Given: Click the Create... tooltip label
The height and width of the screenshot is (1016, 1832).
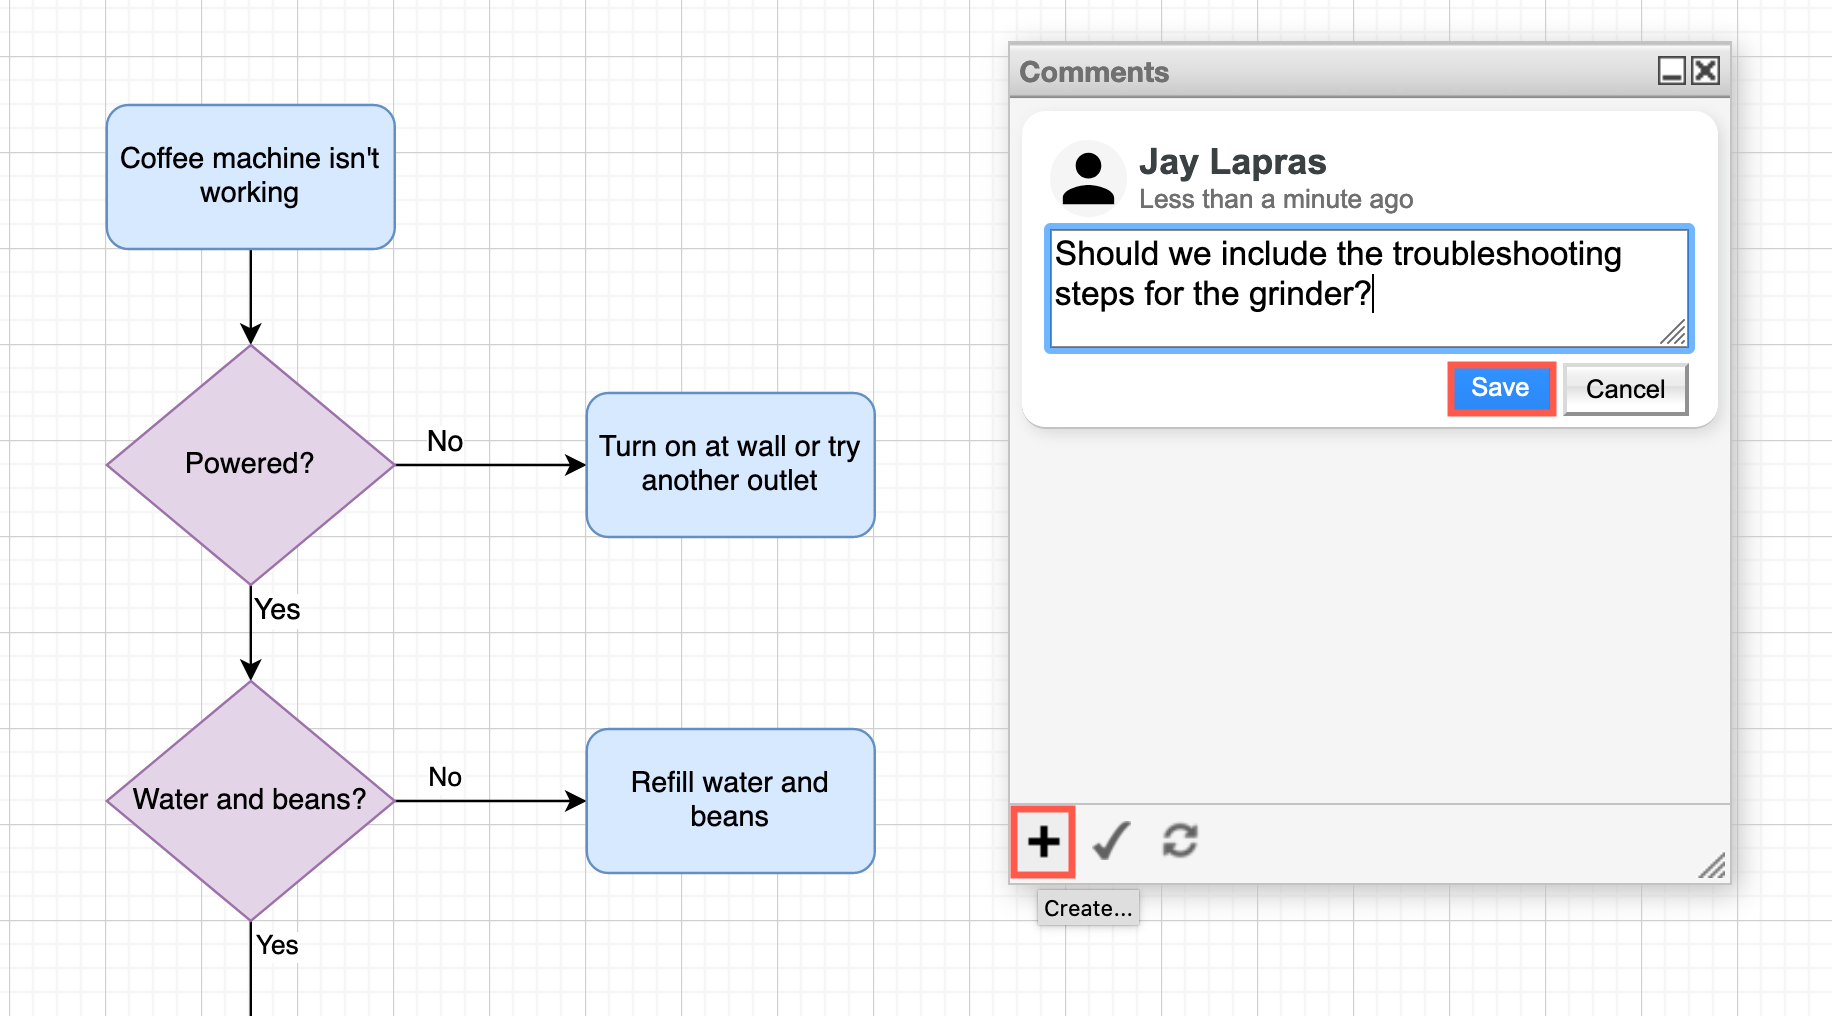Looking at the screenshot, I should coord(1087,908).
